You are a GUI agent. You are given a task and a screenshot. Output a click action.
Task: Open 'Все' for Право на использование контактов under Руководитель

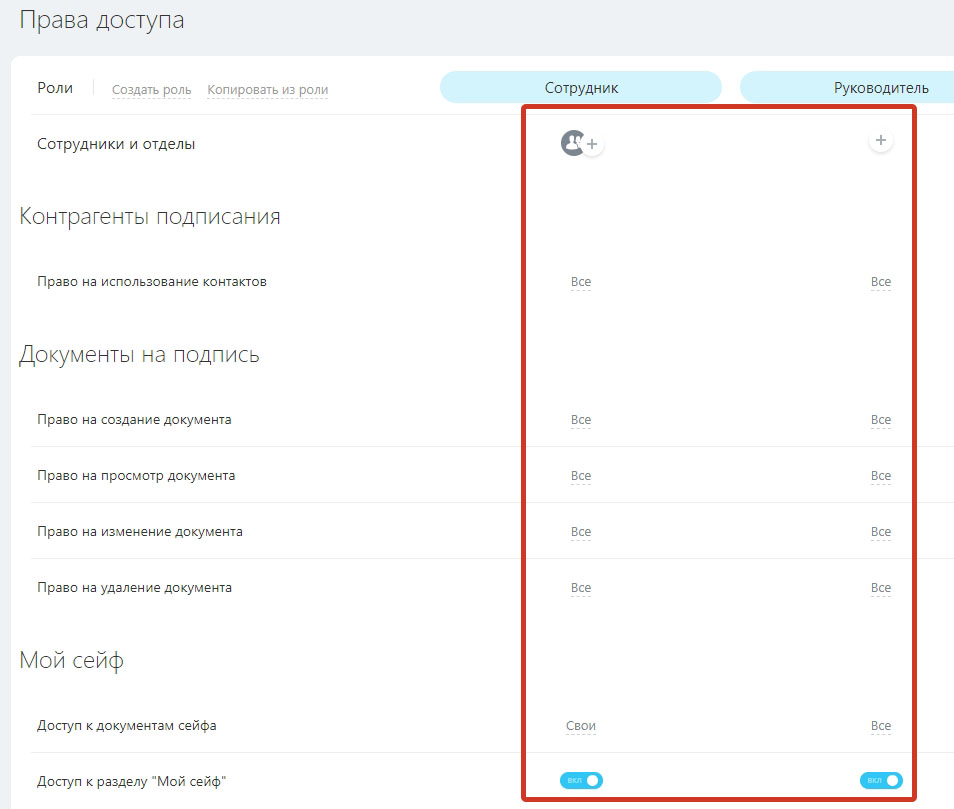[x=881, y=281]
